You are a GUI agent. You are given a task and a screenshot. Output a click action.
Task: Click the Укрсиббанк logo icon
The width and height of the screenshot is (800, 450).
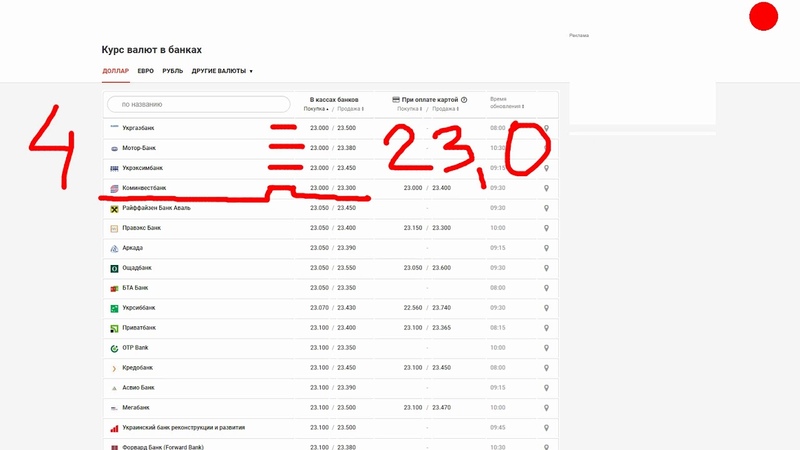tap(114, 308)
